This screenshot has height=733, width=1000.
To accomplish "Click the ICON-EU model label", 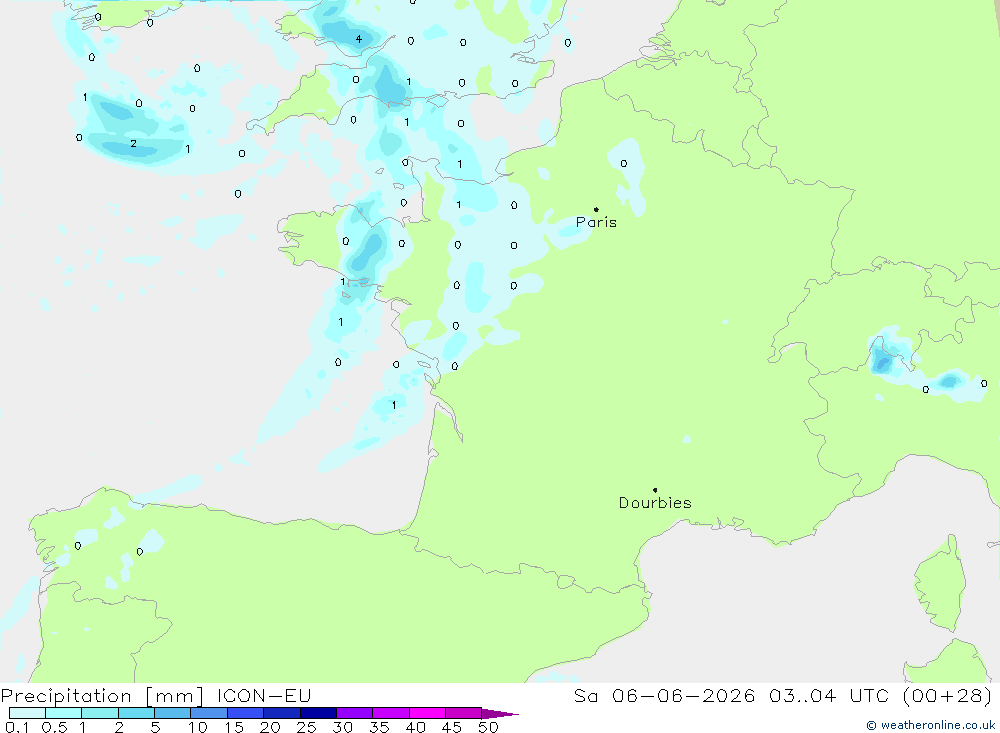I will click(264, 696).
